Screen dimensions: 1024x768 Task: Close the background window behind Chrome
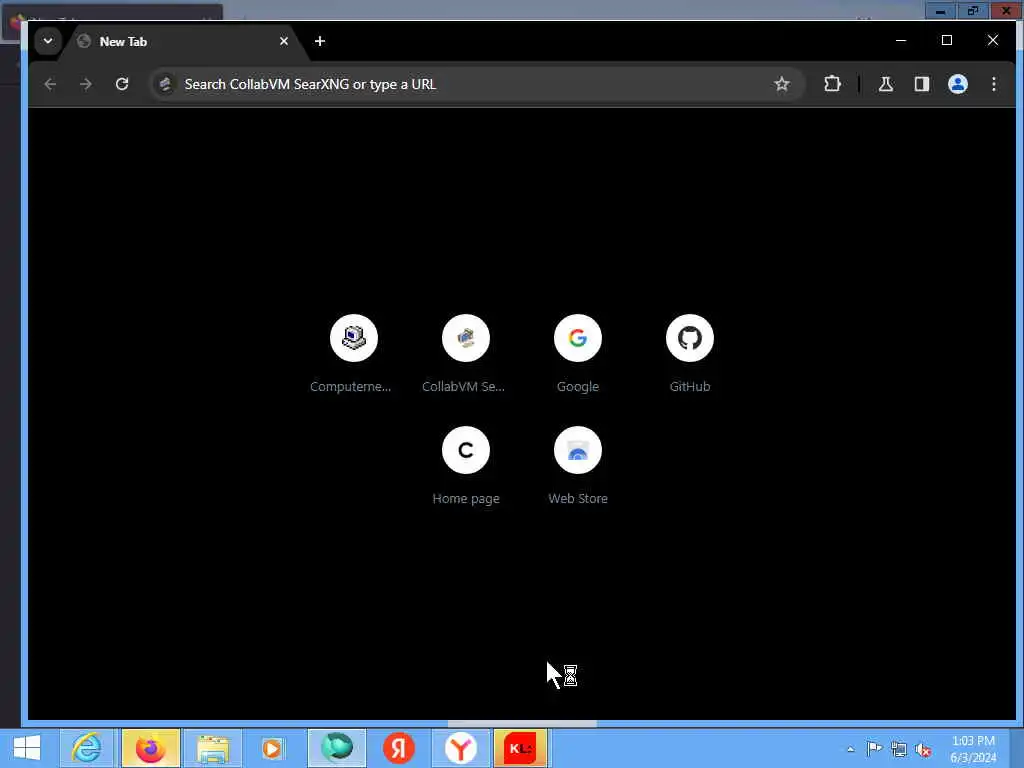(1006, 10)
